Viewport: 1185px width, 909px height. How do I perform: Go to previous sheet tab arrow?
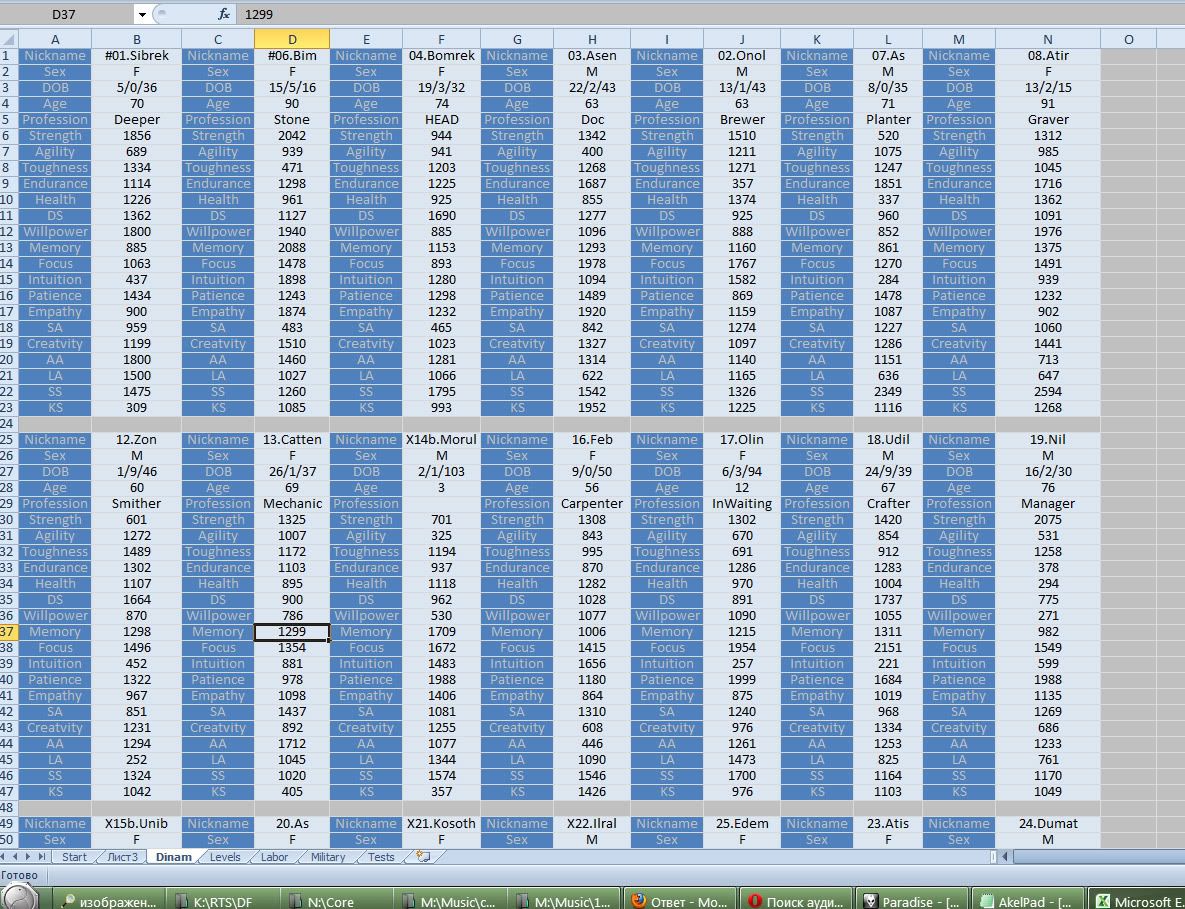(x=17, y=857)
